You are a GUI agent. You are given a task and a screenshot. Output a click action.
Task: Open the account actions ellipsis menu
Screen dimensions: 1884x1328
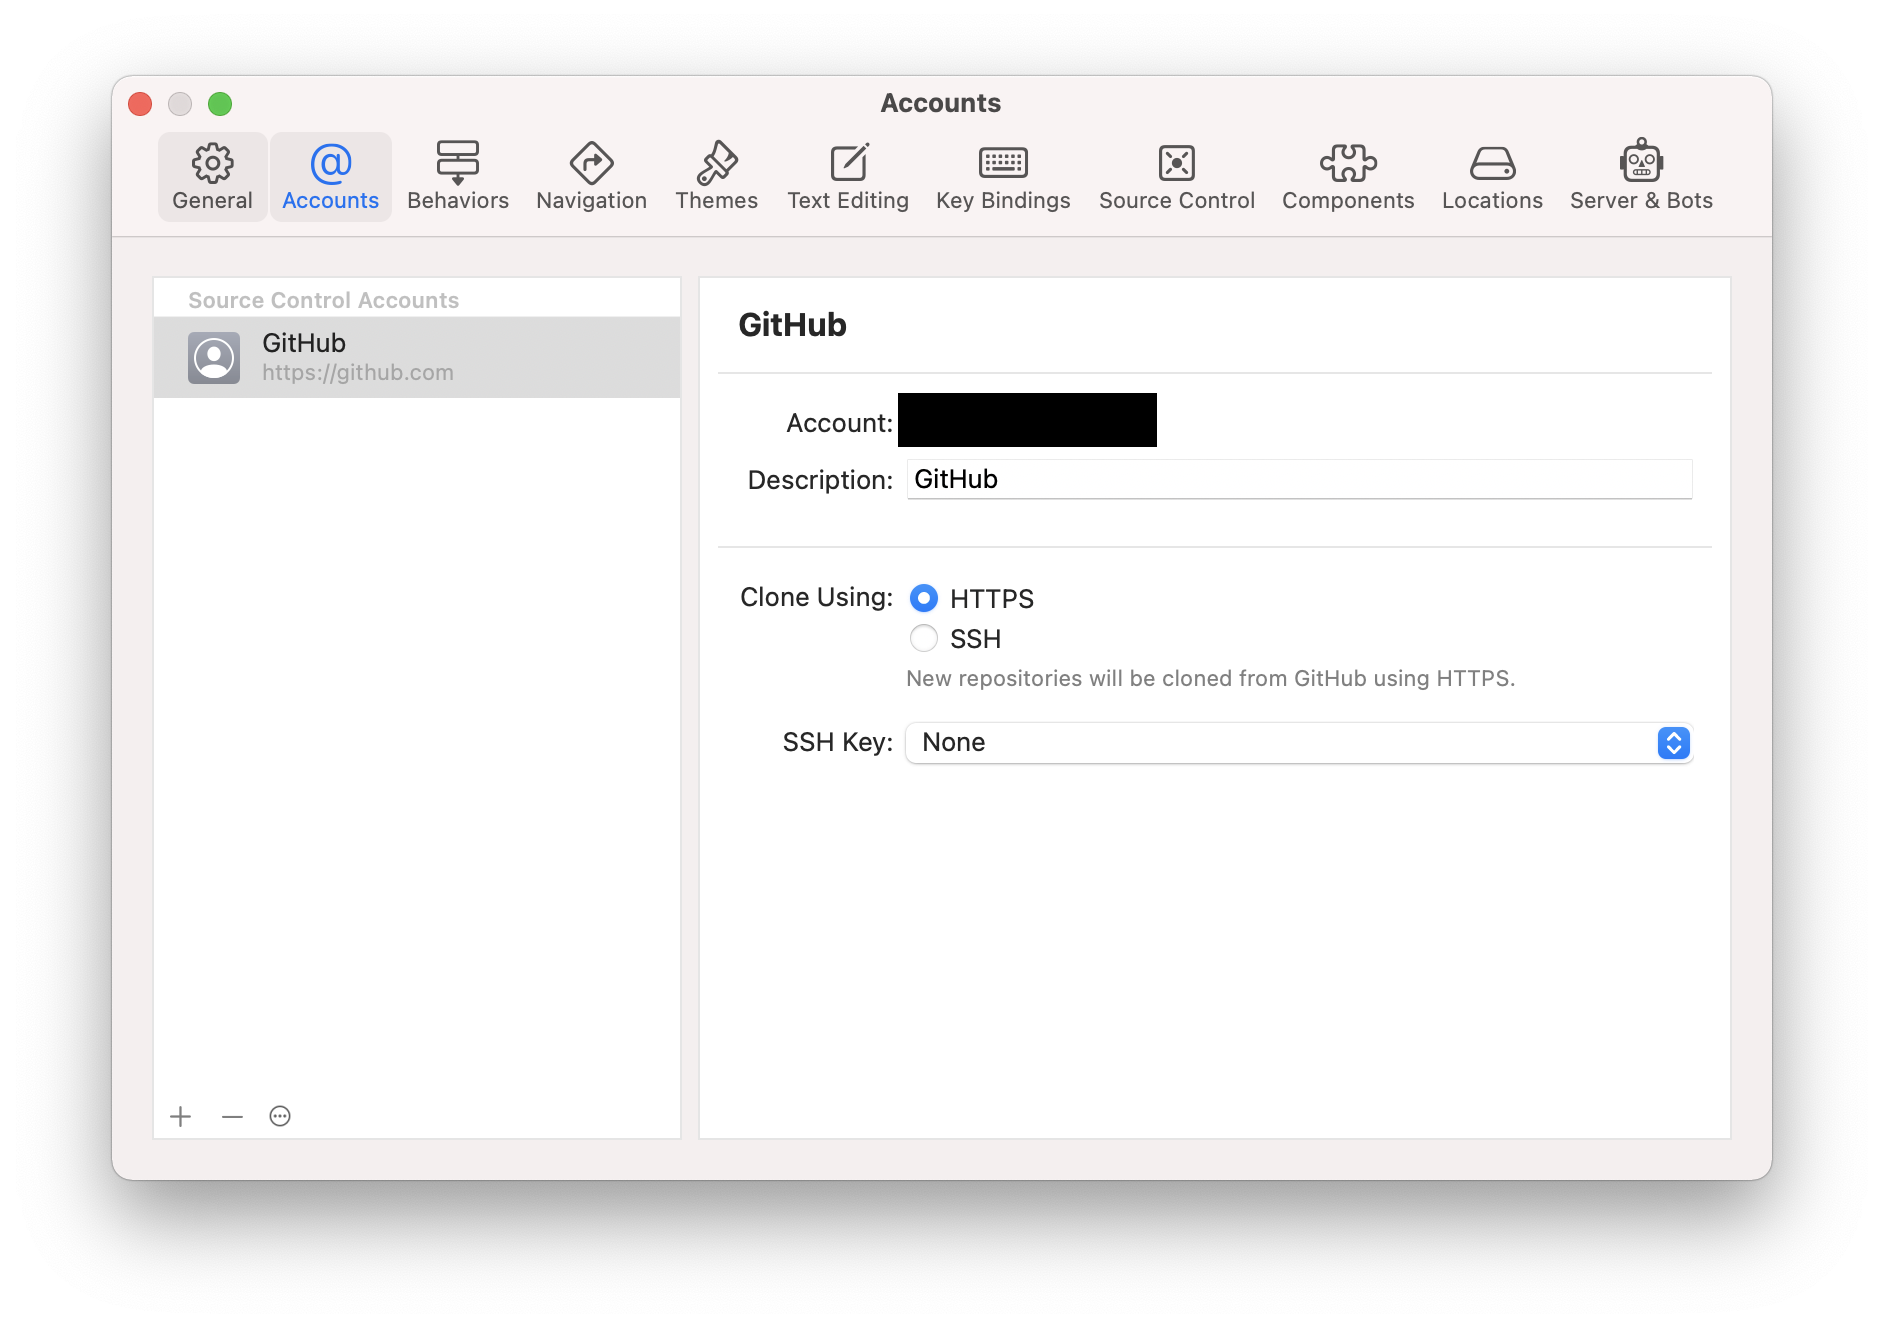[280, 1116]
